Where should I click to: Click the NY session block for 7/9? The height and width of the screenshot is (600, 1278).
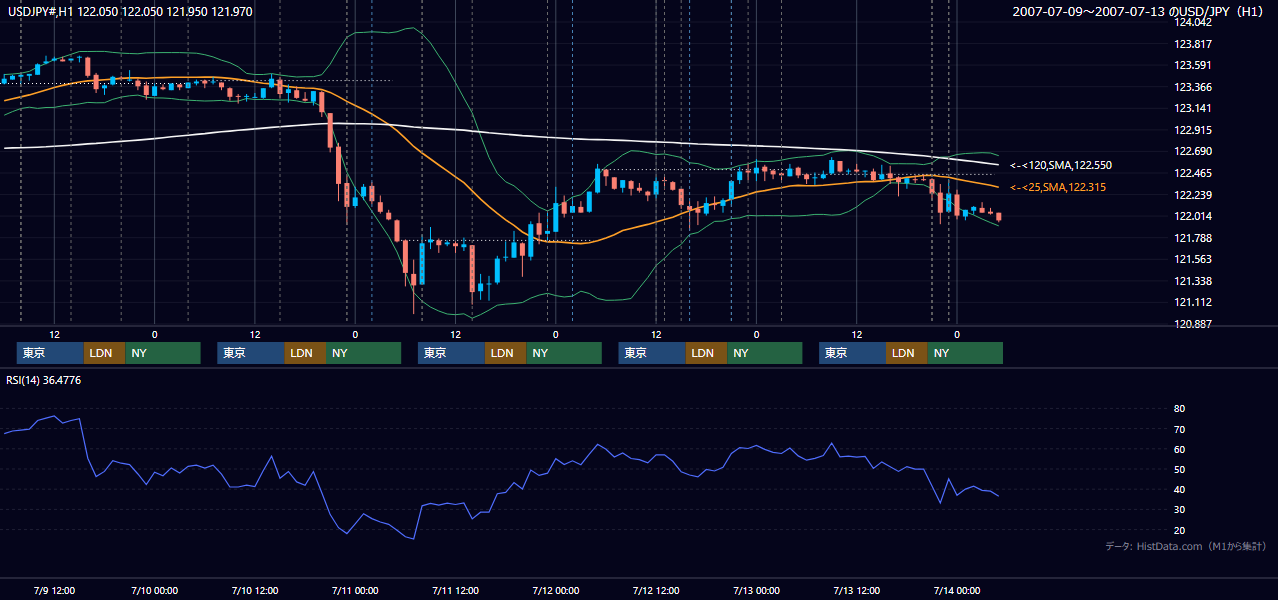coord(163,353)
